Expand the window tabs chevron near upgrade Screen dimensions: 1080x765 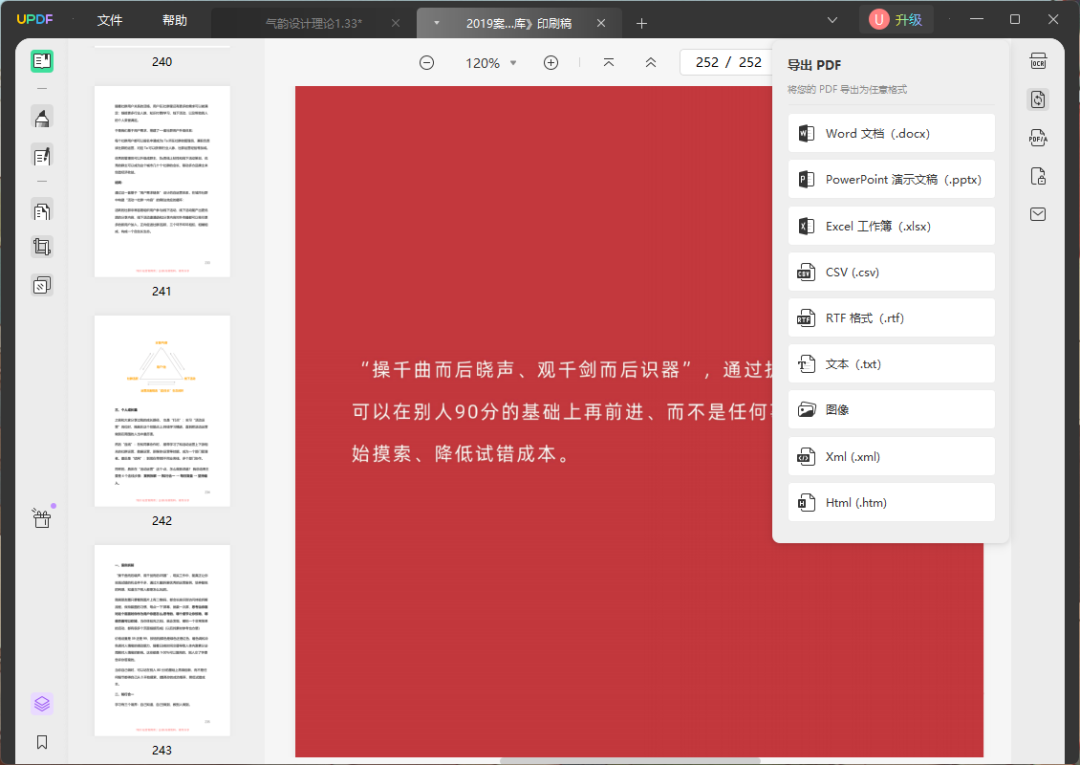(833, 20)
